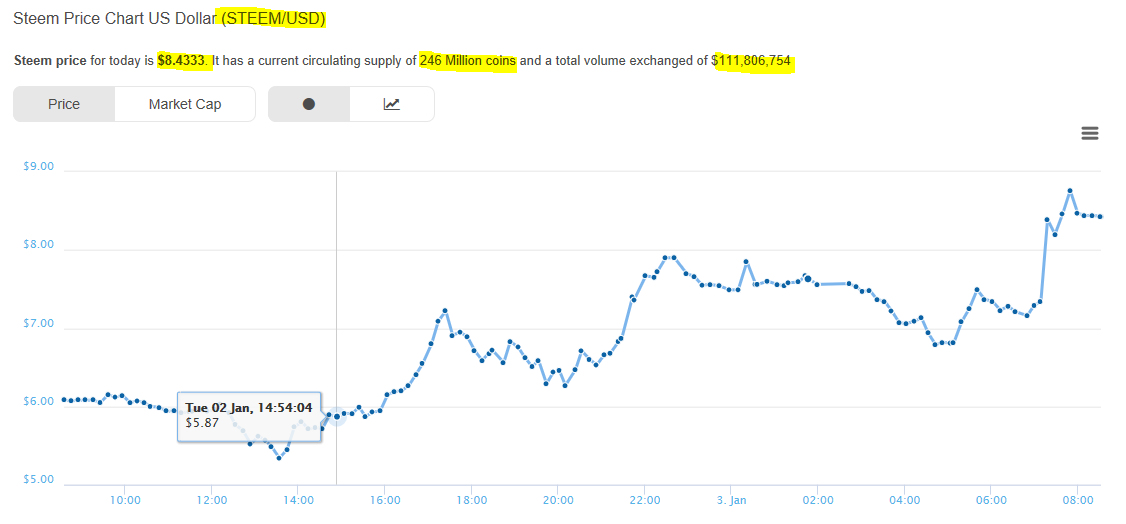
Task: Click the 12:00 x-axis time label
Action: 211,500
